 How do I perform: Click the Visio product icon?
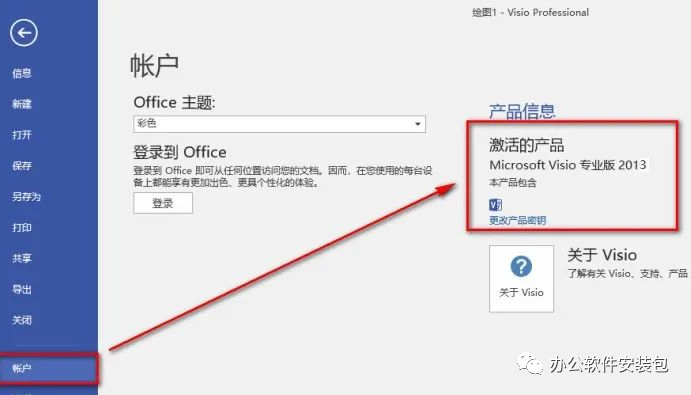[495, 205]
